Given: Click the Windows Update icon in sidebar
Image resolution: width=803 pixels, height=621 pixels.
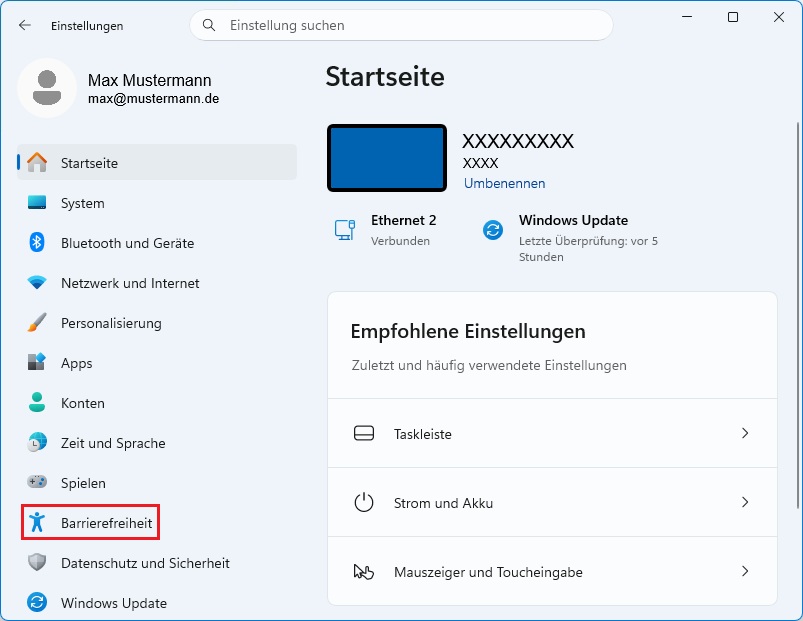Looking at the screenshot, I should [x=37, y=602].
